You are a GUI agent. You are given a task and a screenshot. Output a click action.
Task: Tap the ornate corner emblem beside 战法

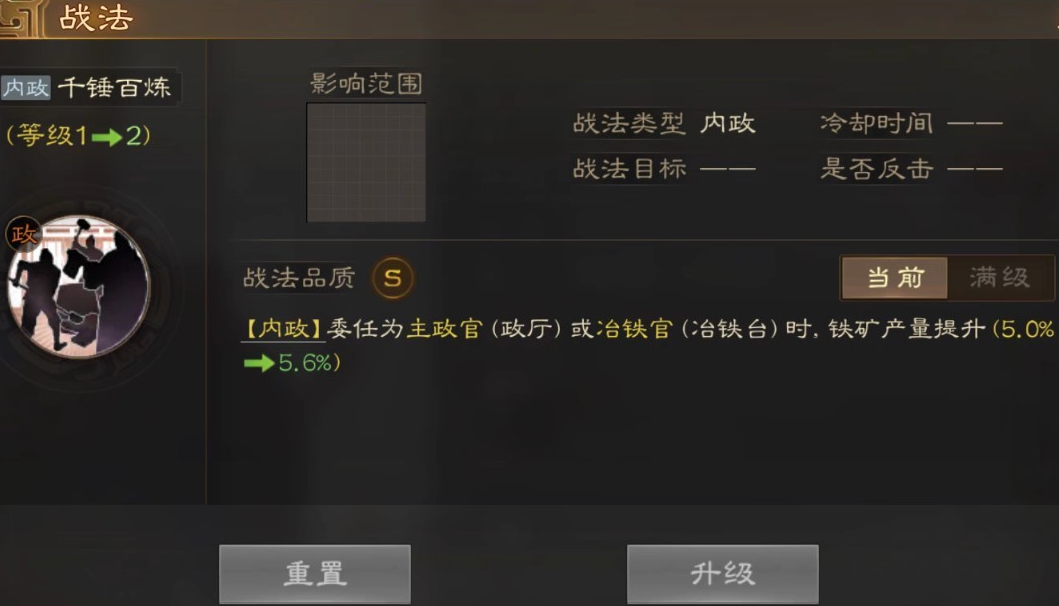pyautogui.click(x=20, y=18)
